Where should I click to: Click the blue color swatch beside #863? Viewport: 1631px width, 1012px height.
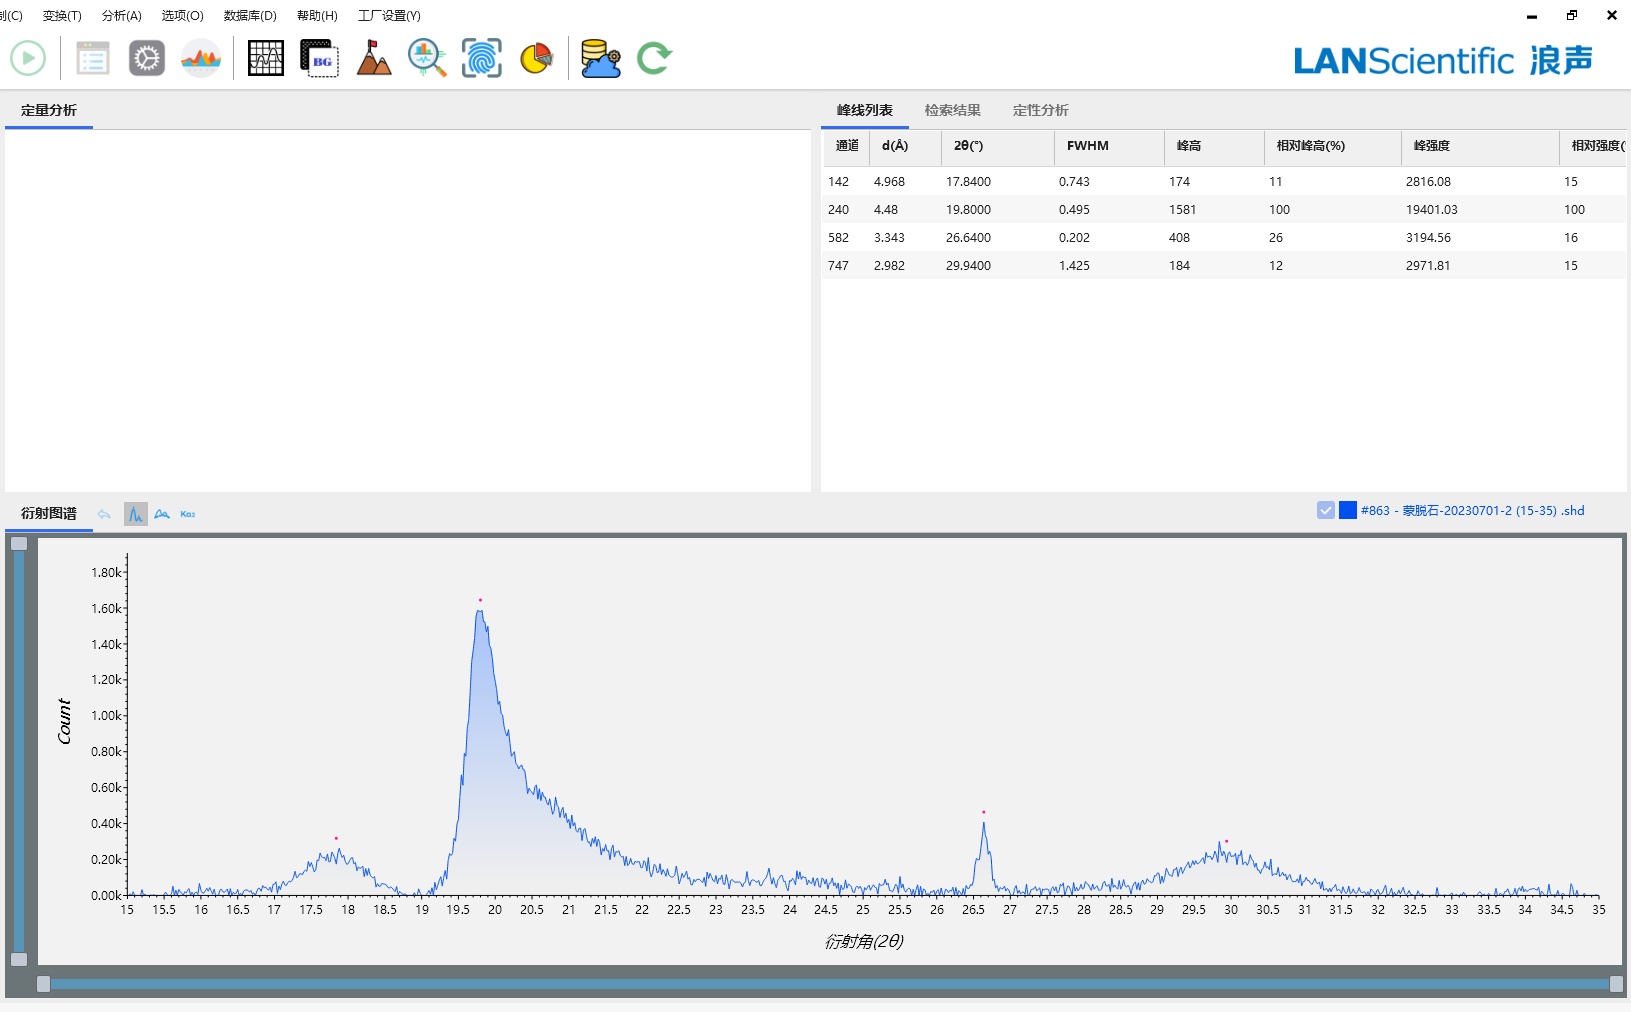pos(1348,511)
